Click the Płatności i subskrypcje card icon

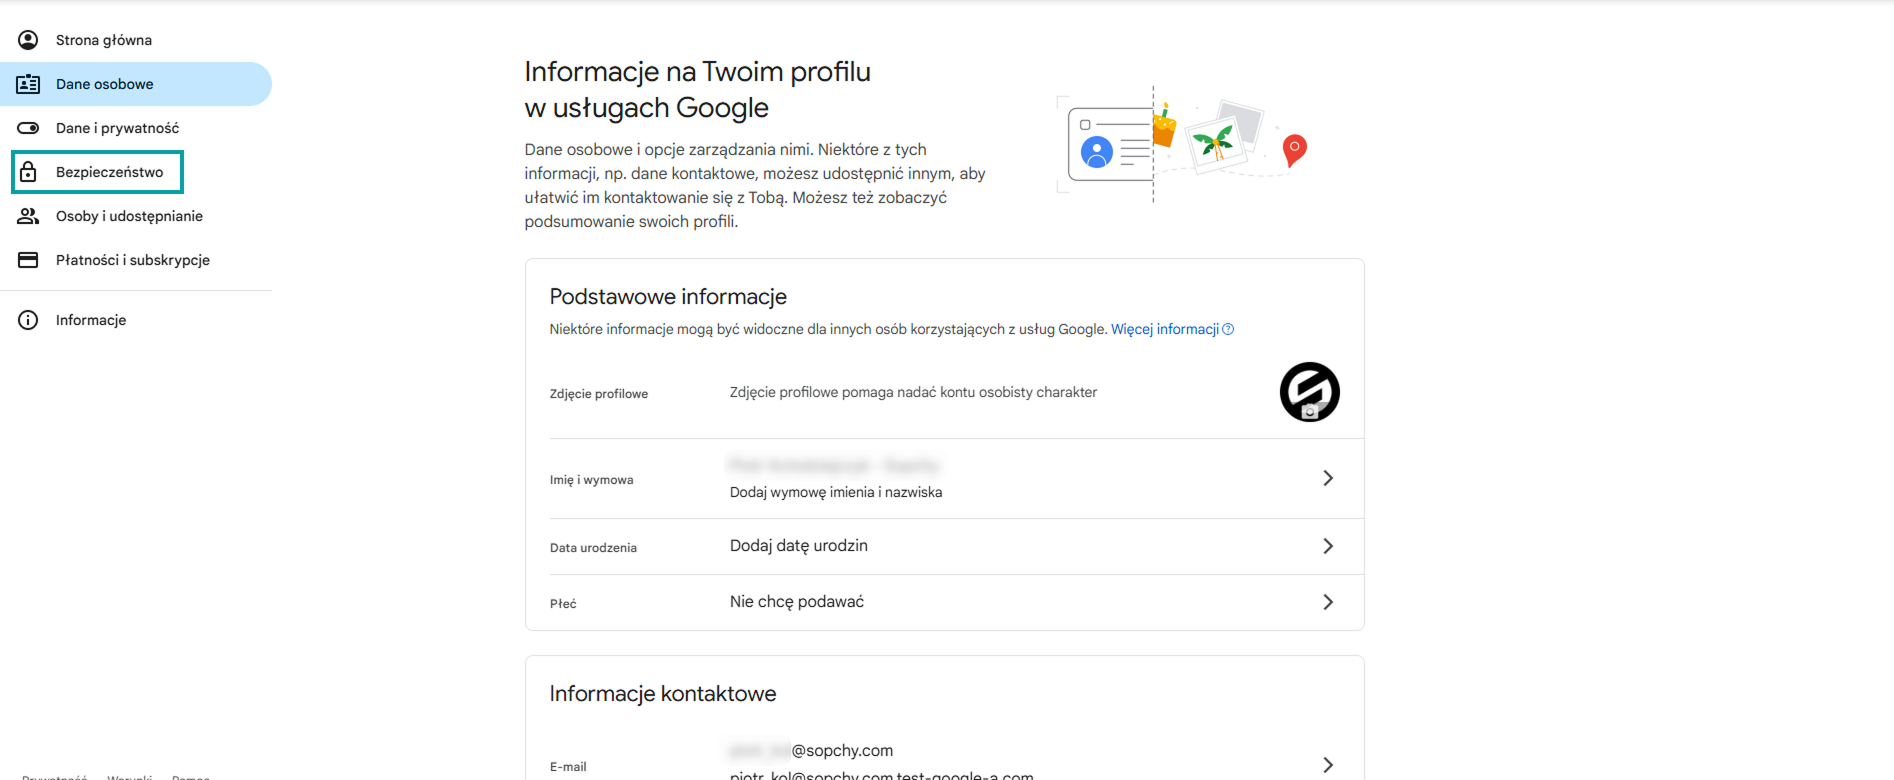pyautogui.click(x=28, y=260)
